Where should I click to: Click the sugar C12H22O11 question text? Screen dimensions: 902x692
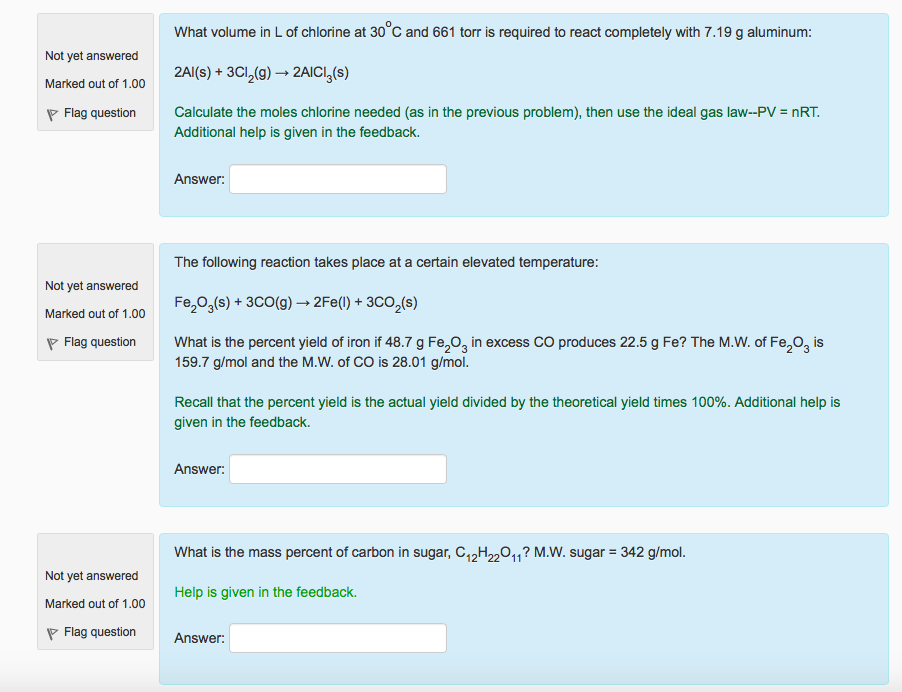point(430,553)
